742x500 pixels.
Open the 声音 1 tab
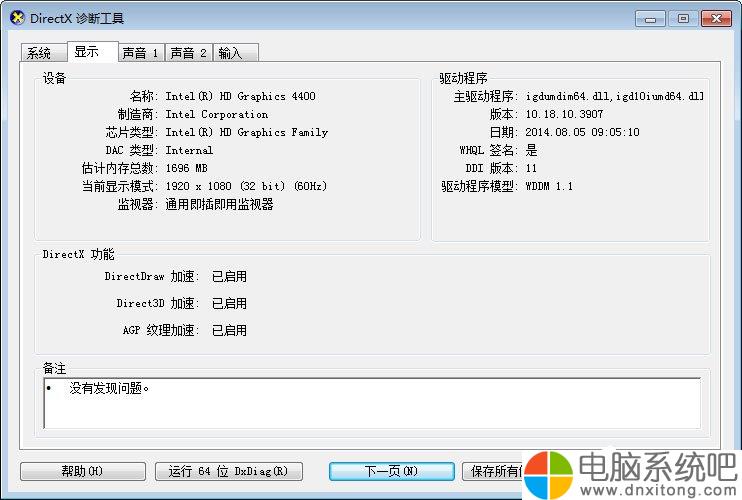141,53
